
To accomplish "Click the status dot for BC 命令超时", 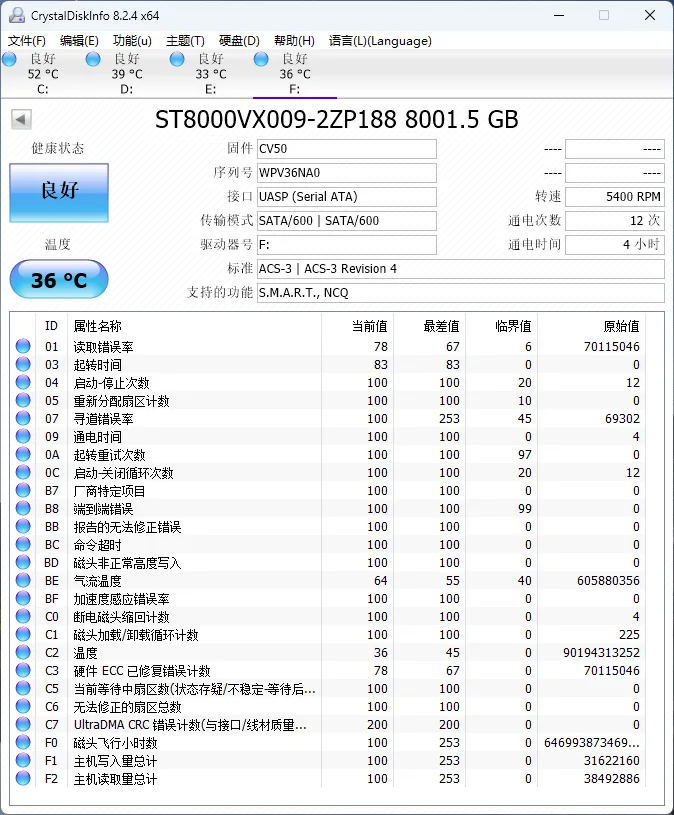I will coord(23,544).
